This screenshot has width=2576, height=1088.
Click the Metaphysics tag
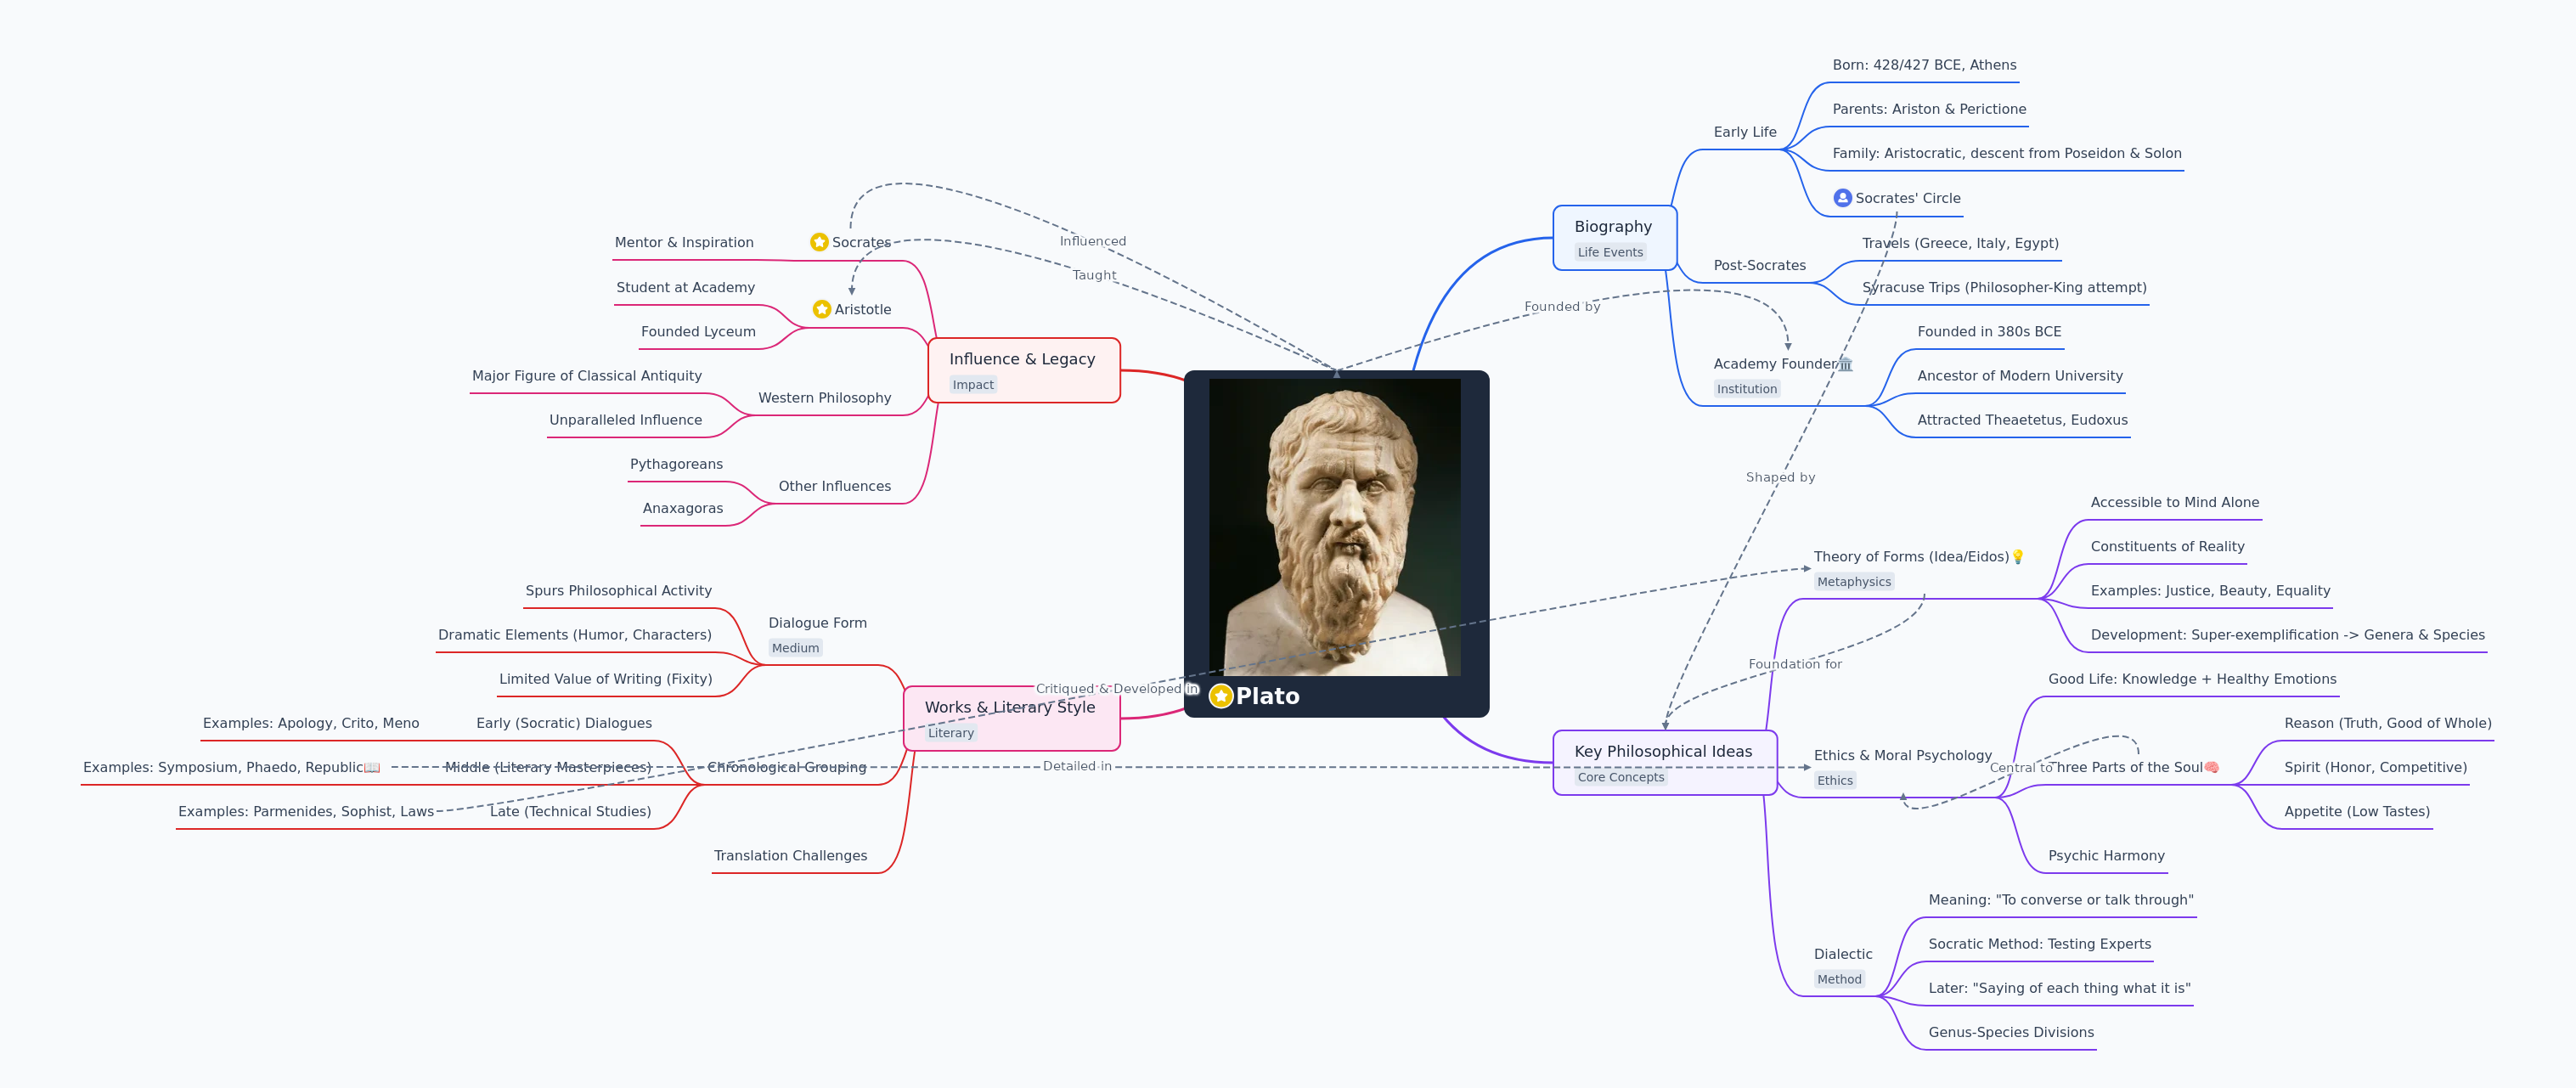(x=1854, y=582)
